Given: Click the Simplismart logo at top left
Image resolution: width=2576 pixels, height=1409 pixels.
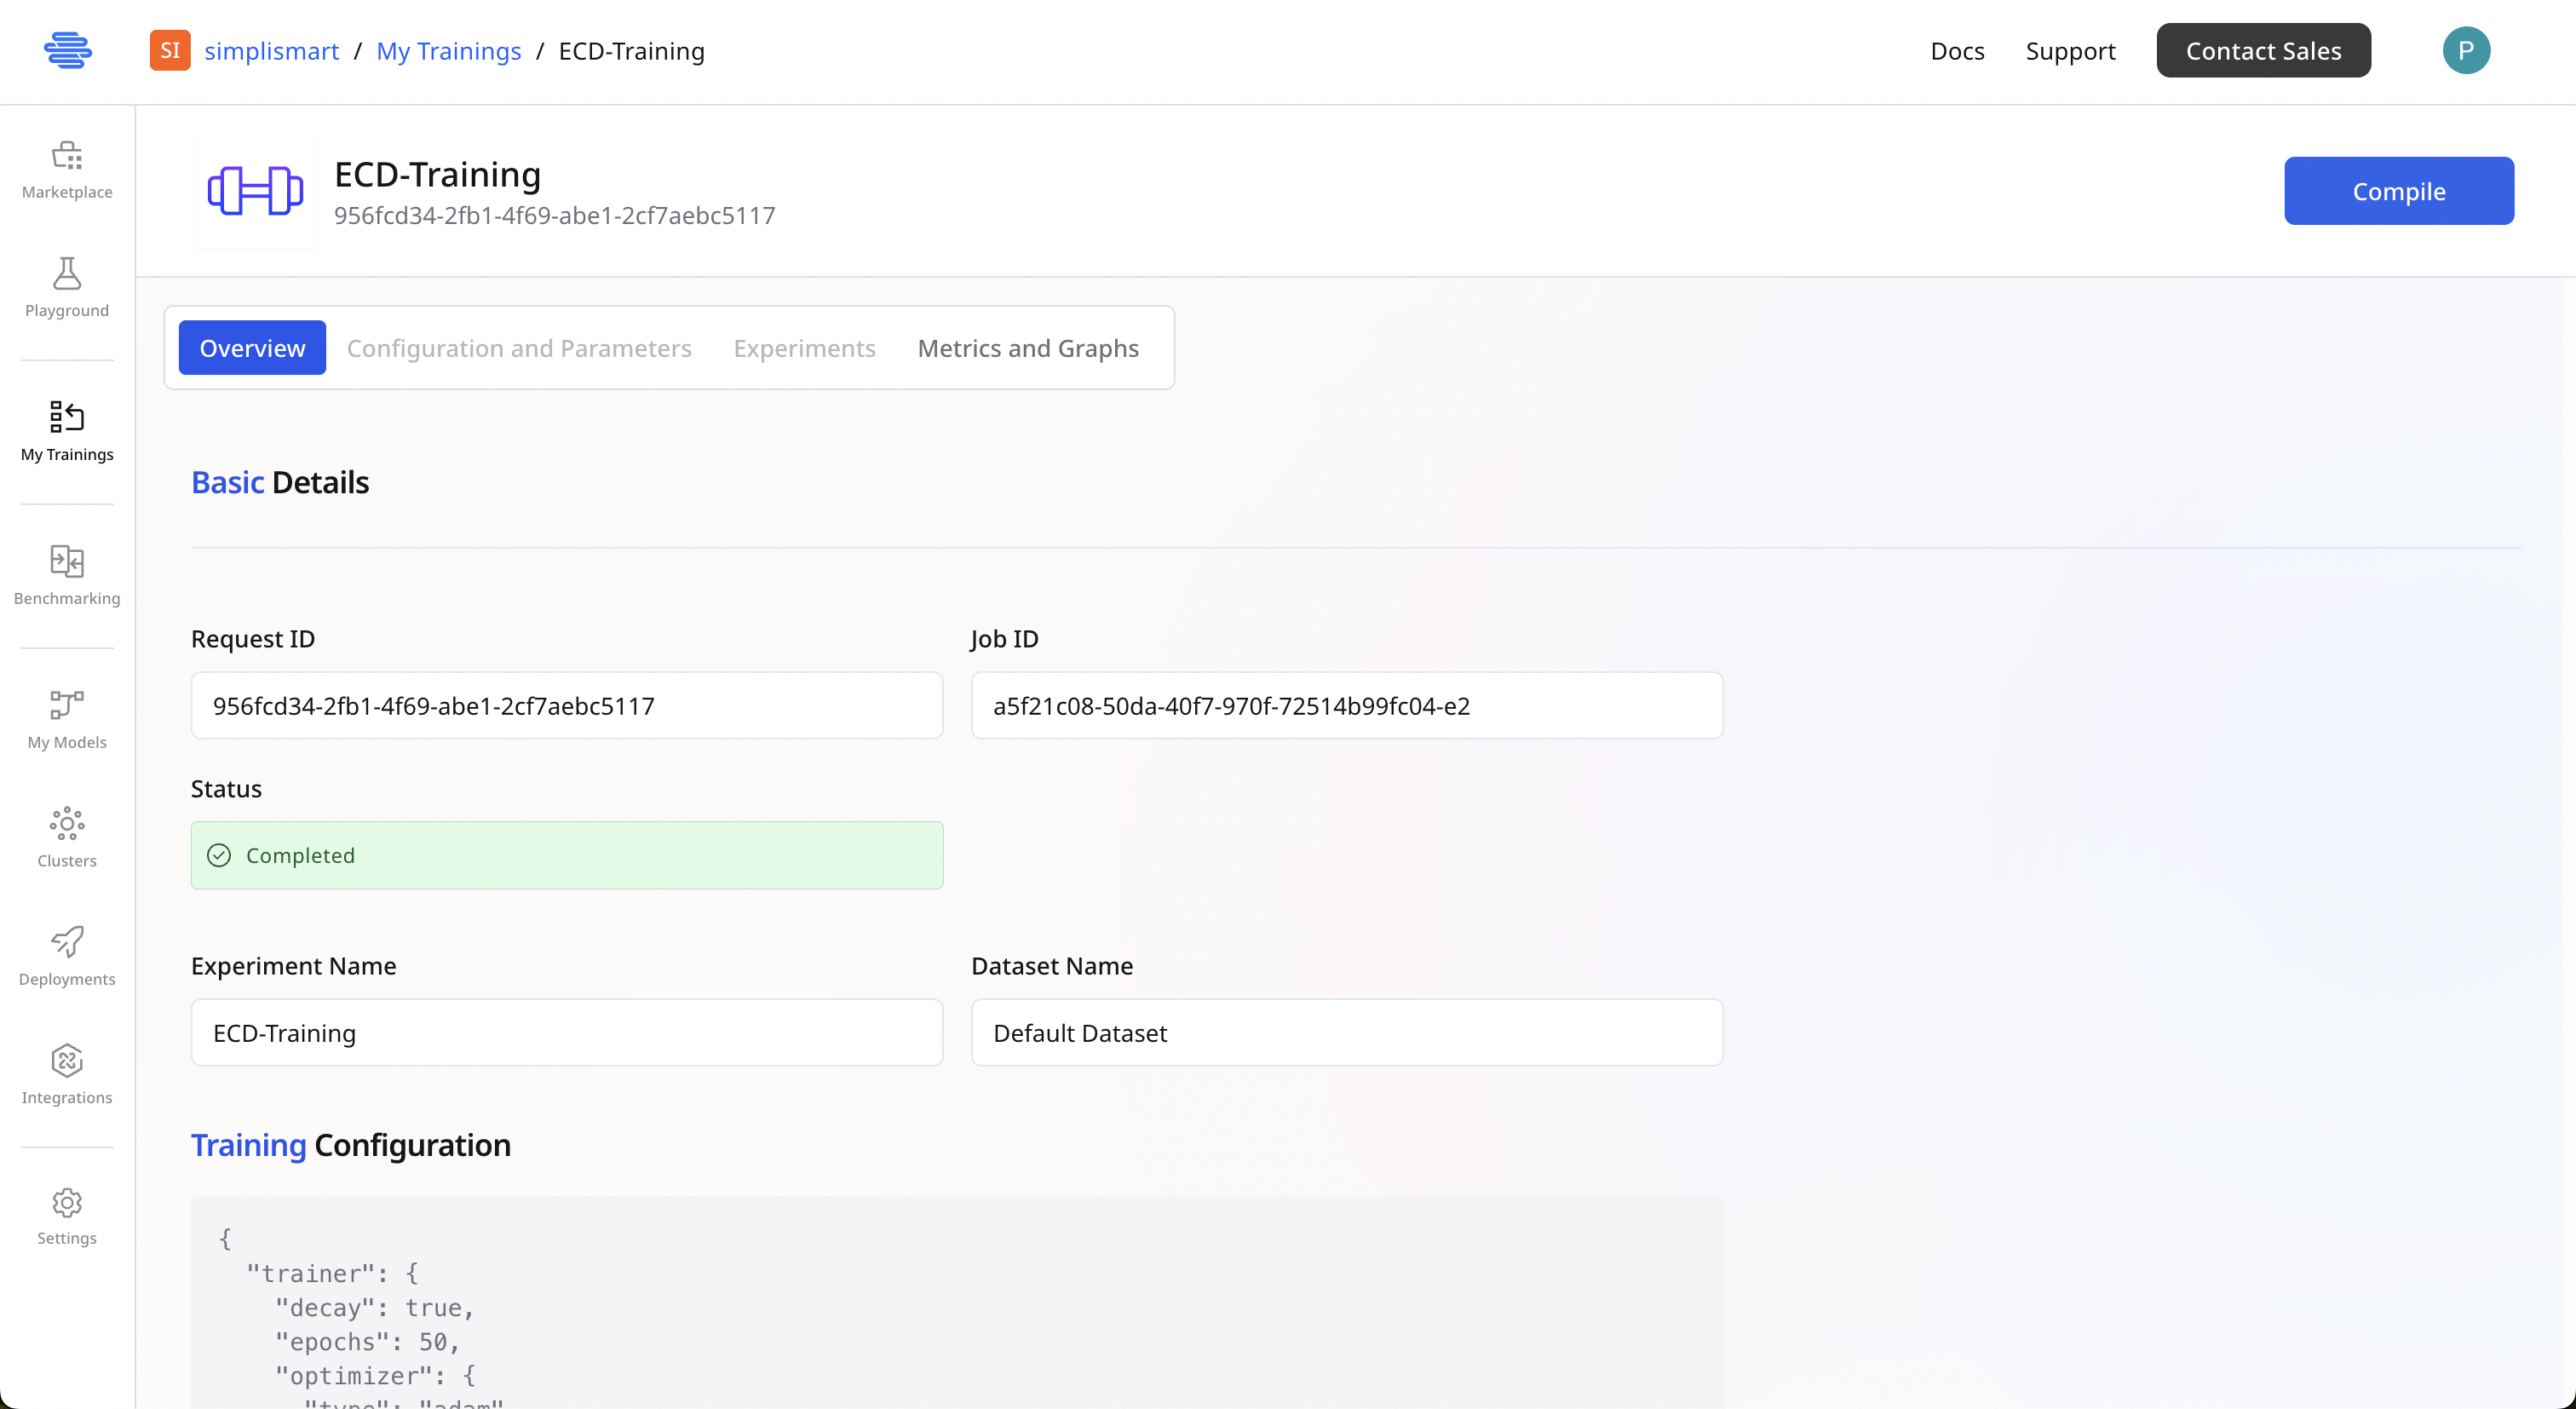Looking at the screenshot, I should coord(68,50).
